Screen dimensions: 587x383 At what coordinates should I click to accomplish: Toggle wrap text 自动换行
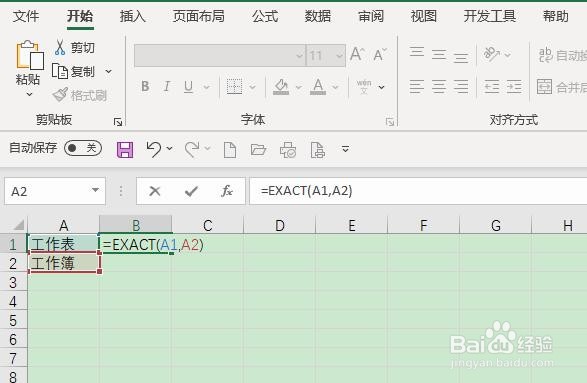pos(562,55)
